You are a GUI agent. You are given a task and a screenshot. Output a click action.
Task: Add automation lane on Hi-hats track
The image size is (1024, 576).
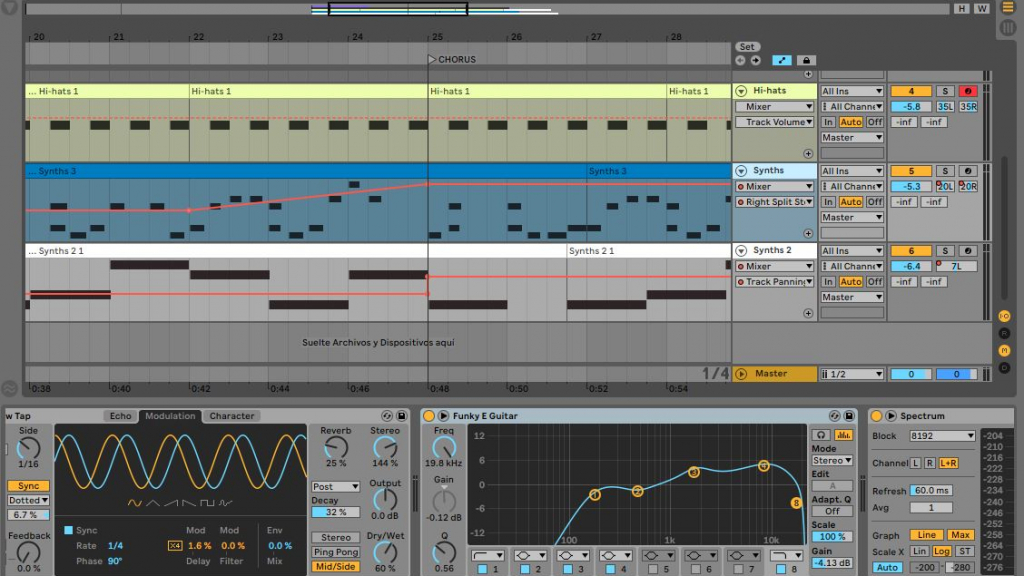pyautogui.click(x=808, y=153)
